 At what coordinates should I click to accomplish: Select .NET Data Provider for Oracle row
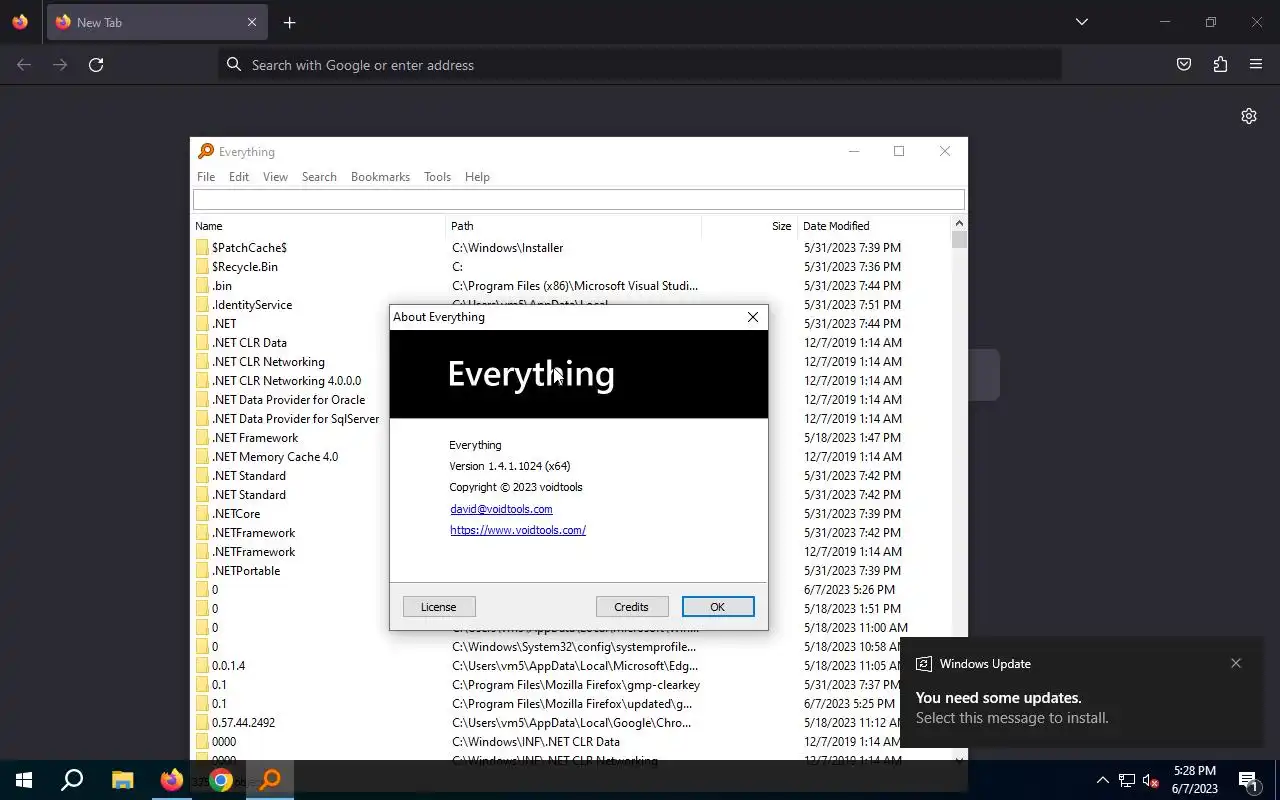coord(288,400)
